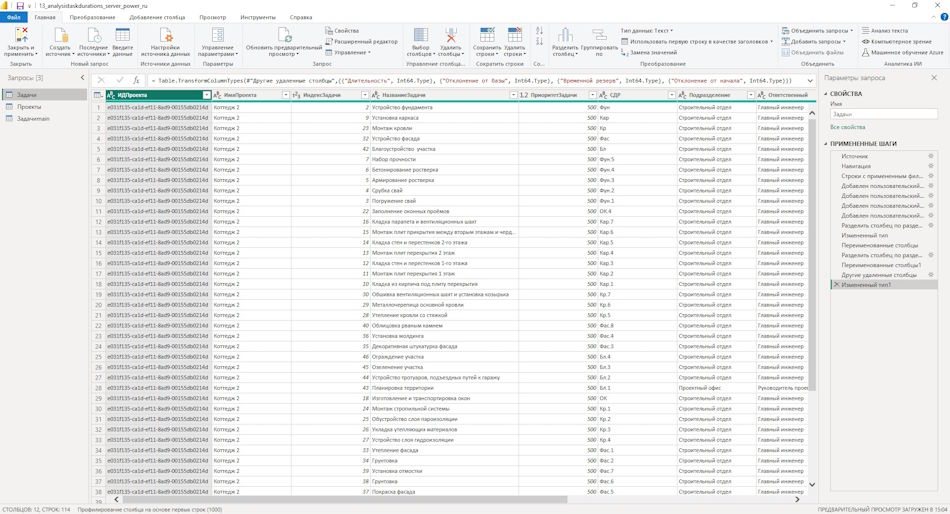Click Замена значений

(649, 52)
